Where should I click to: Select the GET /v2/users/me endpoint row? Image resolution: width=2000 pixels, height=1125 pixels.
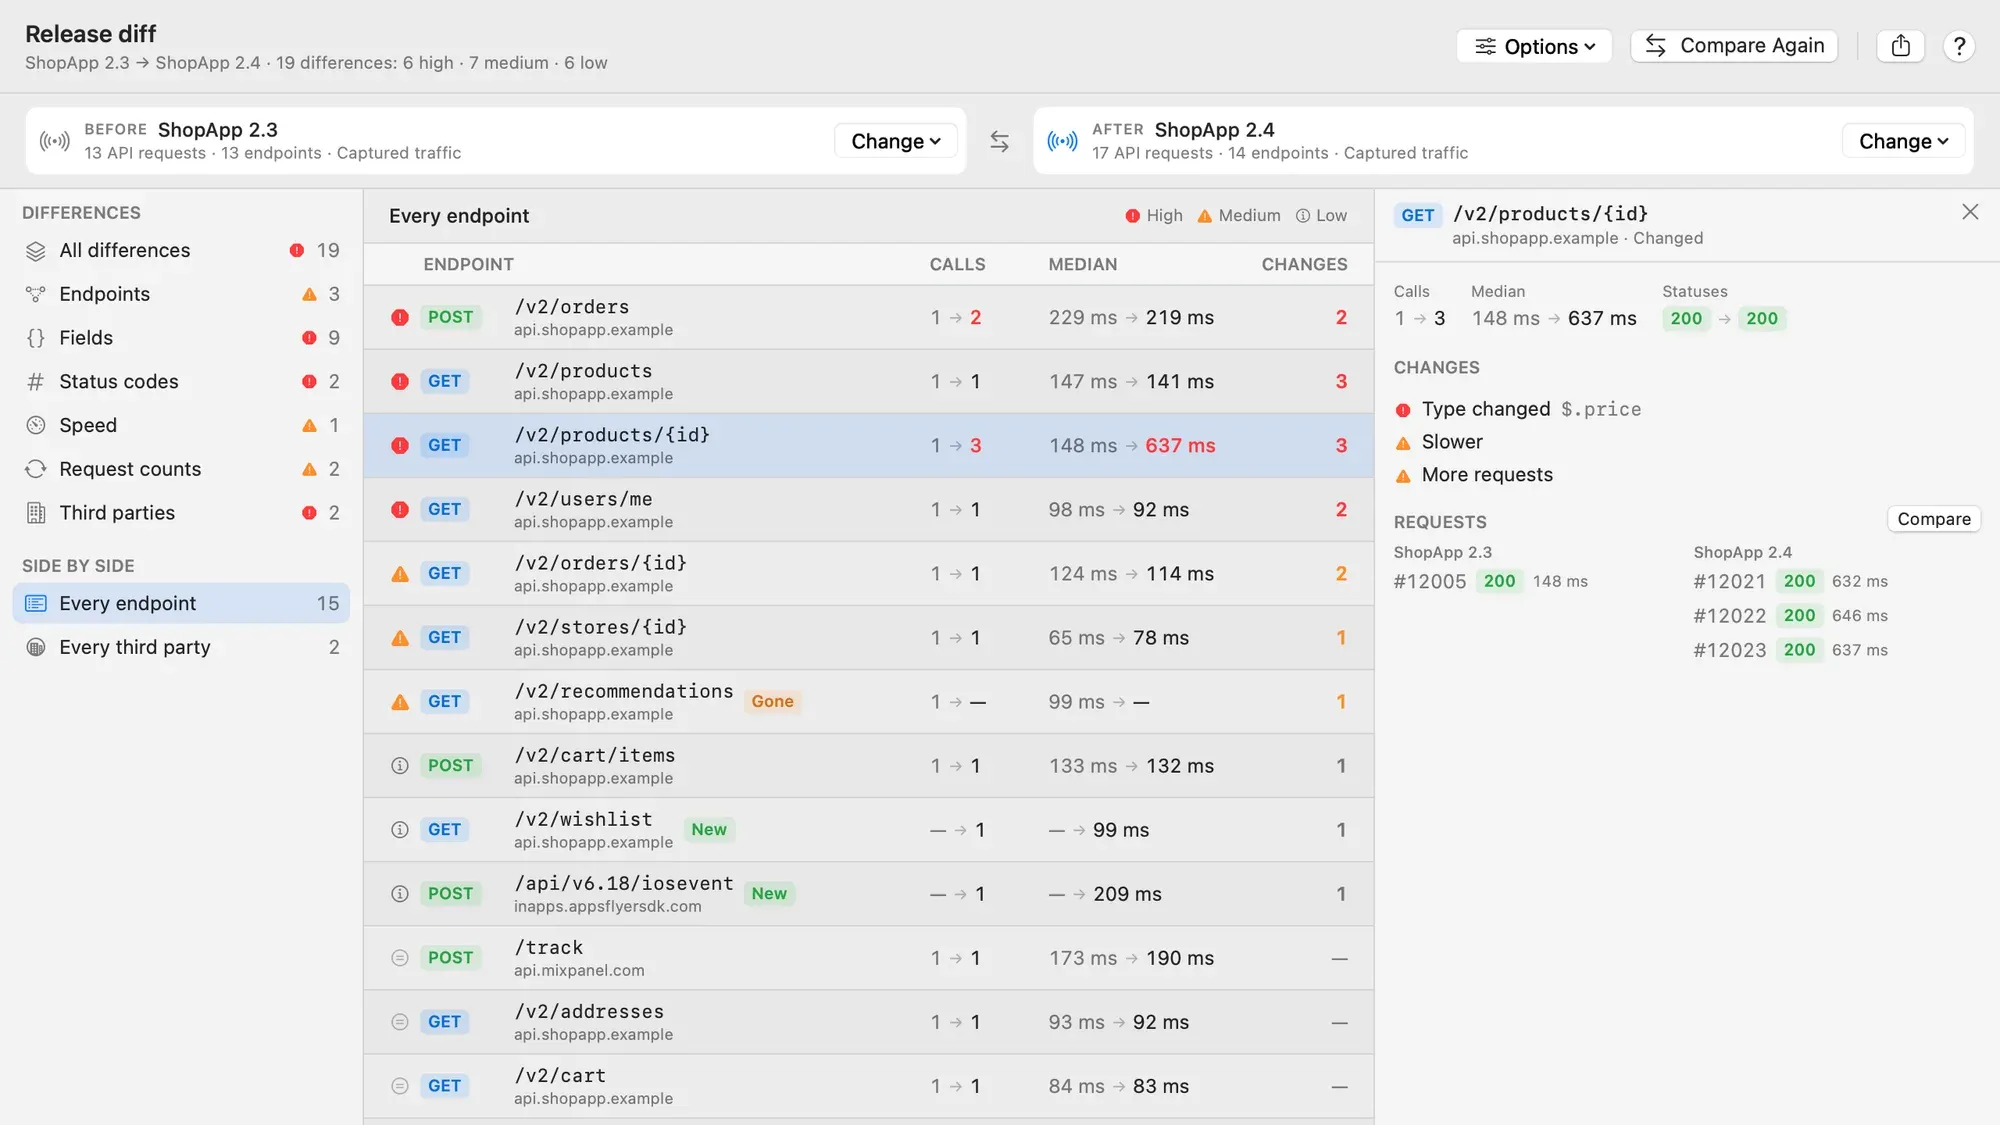(x=868, y=510)
